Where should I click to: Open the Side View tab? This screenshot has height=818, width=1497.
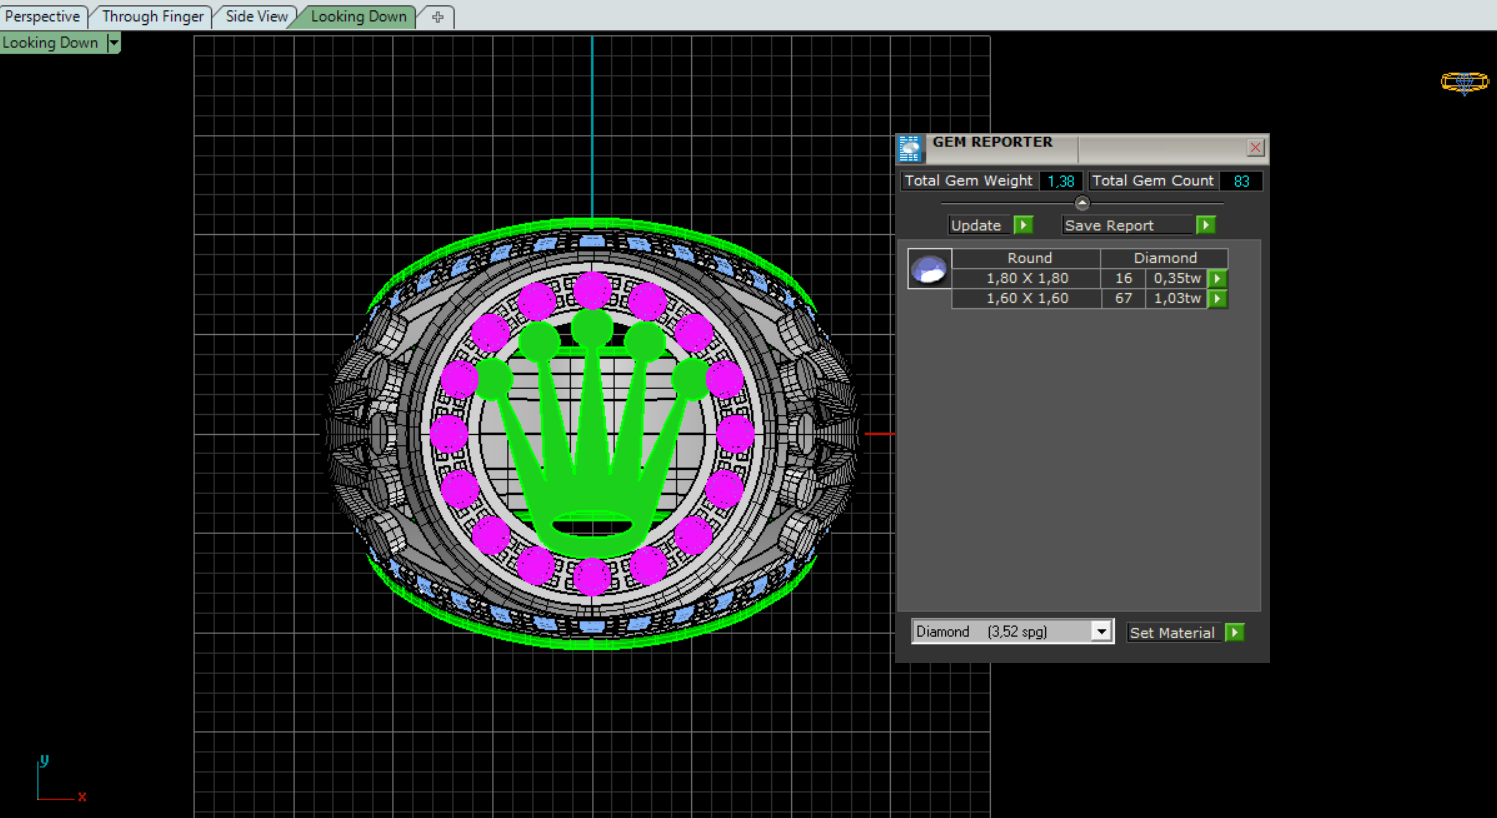coord(256,17)
